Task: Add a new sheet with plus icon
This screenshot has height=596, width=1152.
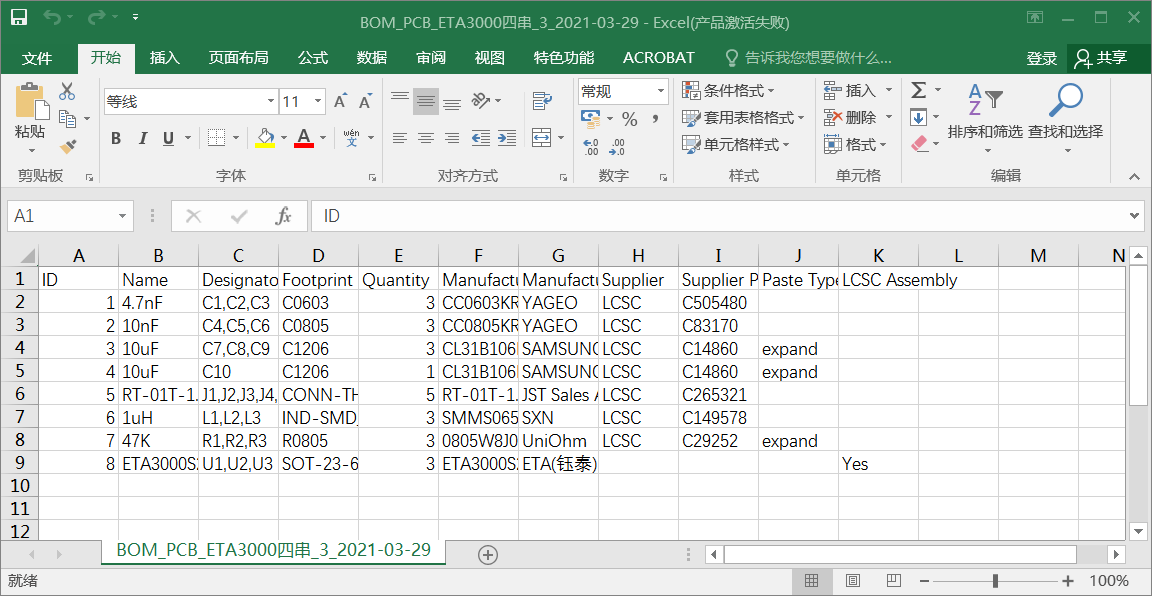Action: click(488, 555)
